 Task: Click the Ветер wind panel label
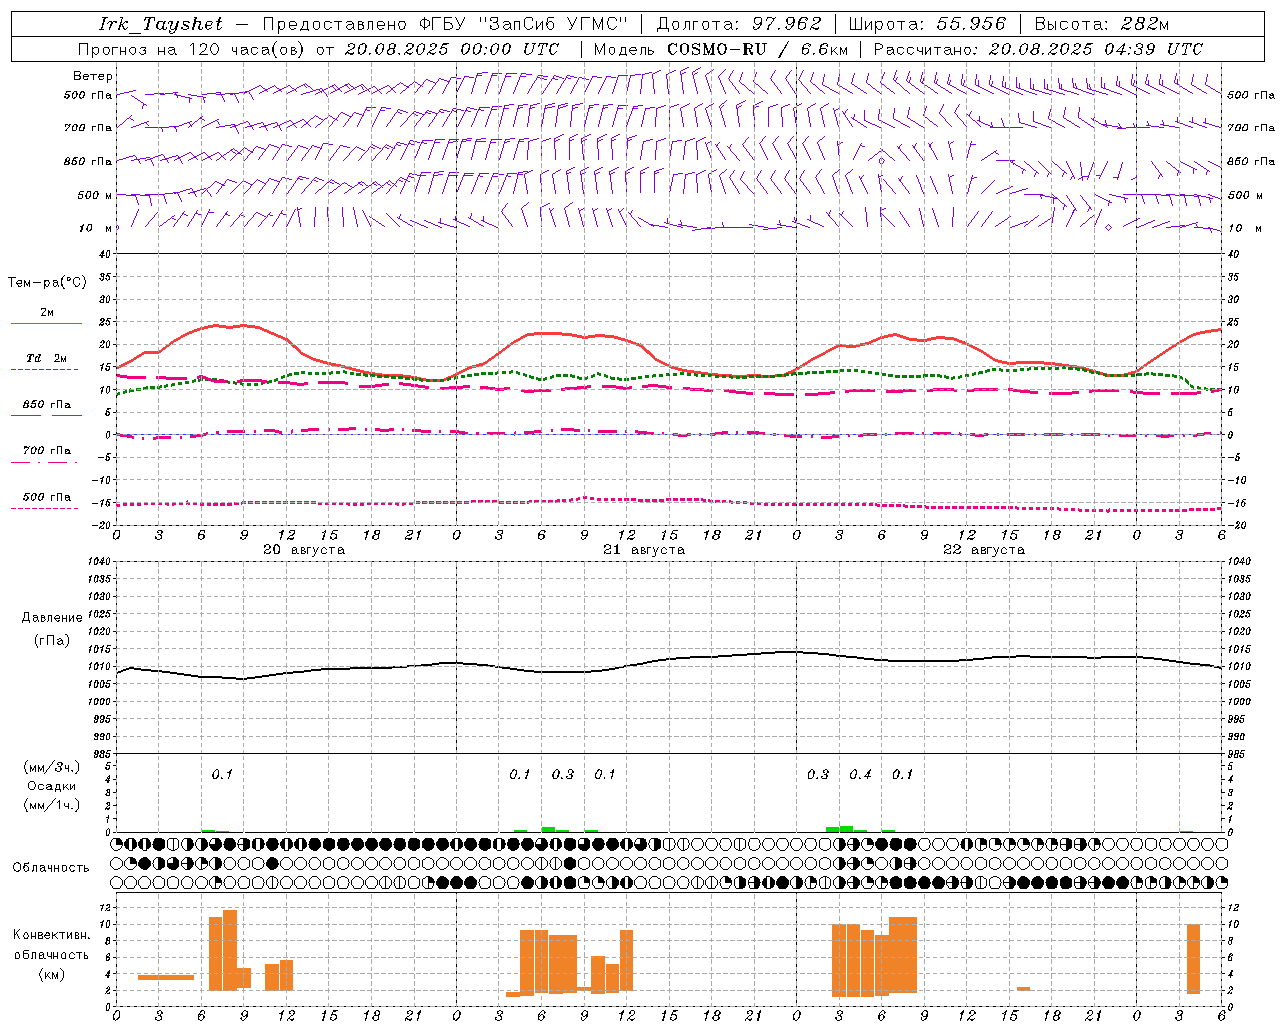93,76
